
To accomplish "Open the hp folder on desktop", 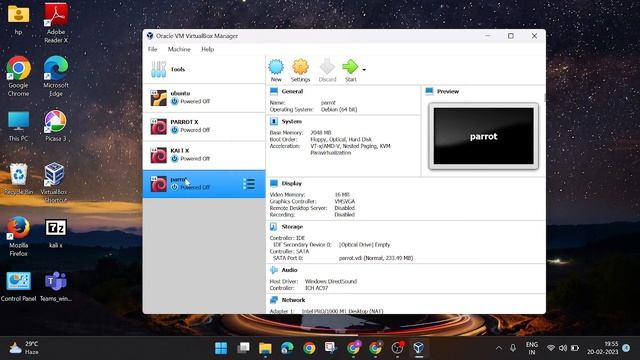I will click(x=18, y=19).
